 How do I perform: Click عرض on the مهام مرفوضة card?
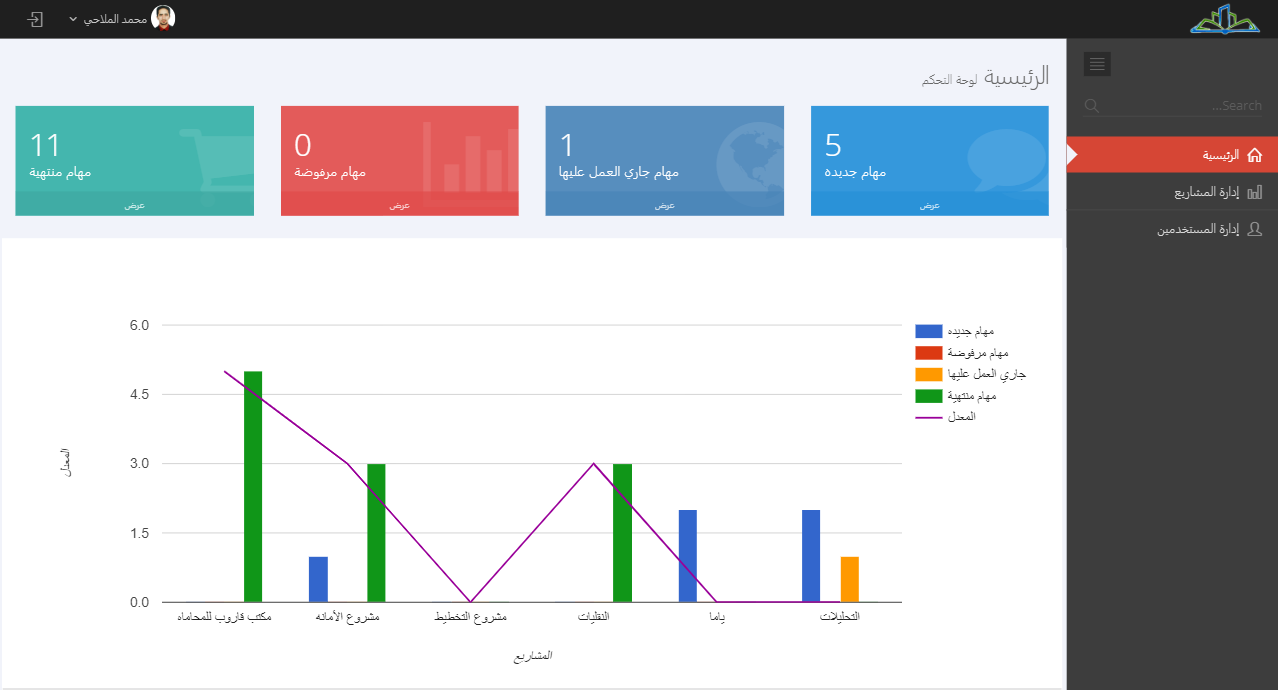tap(400, 205)
